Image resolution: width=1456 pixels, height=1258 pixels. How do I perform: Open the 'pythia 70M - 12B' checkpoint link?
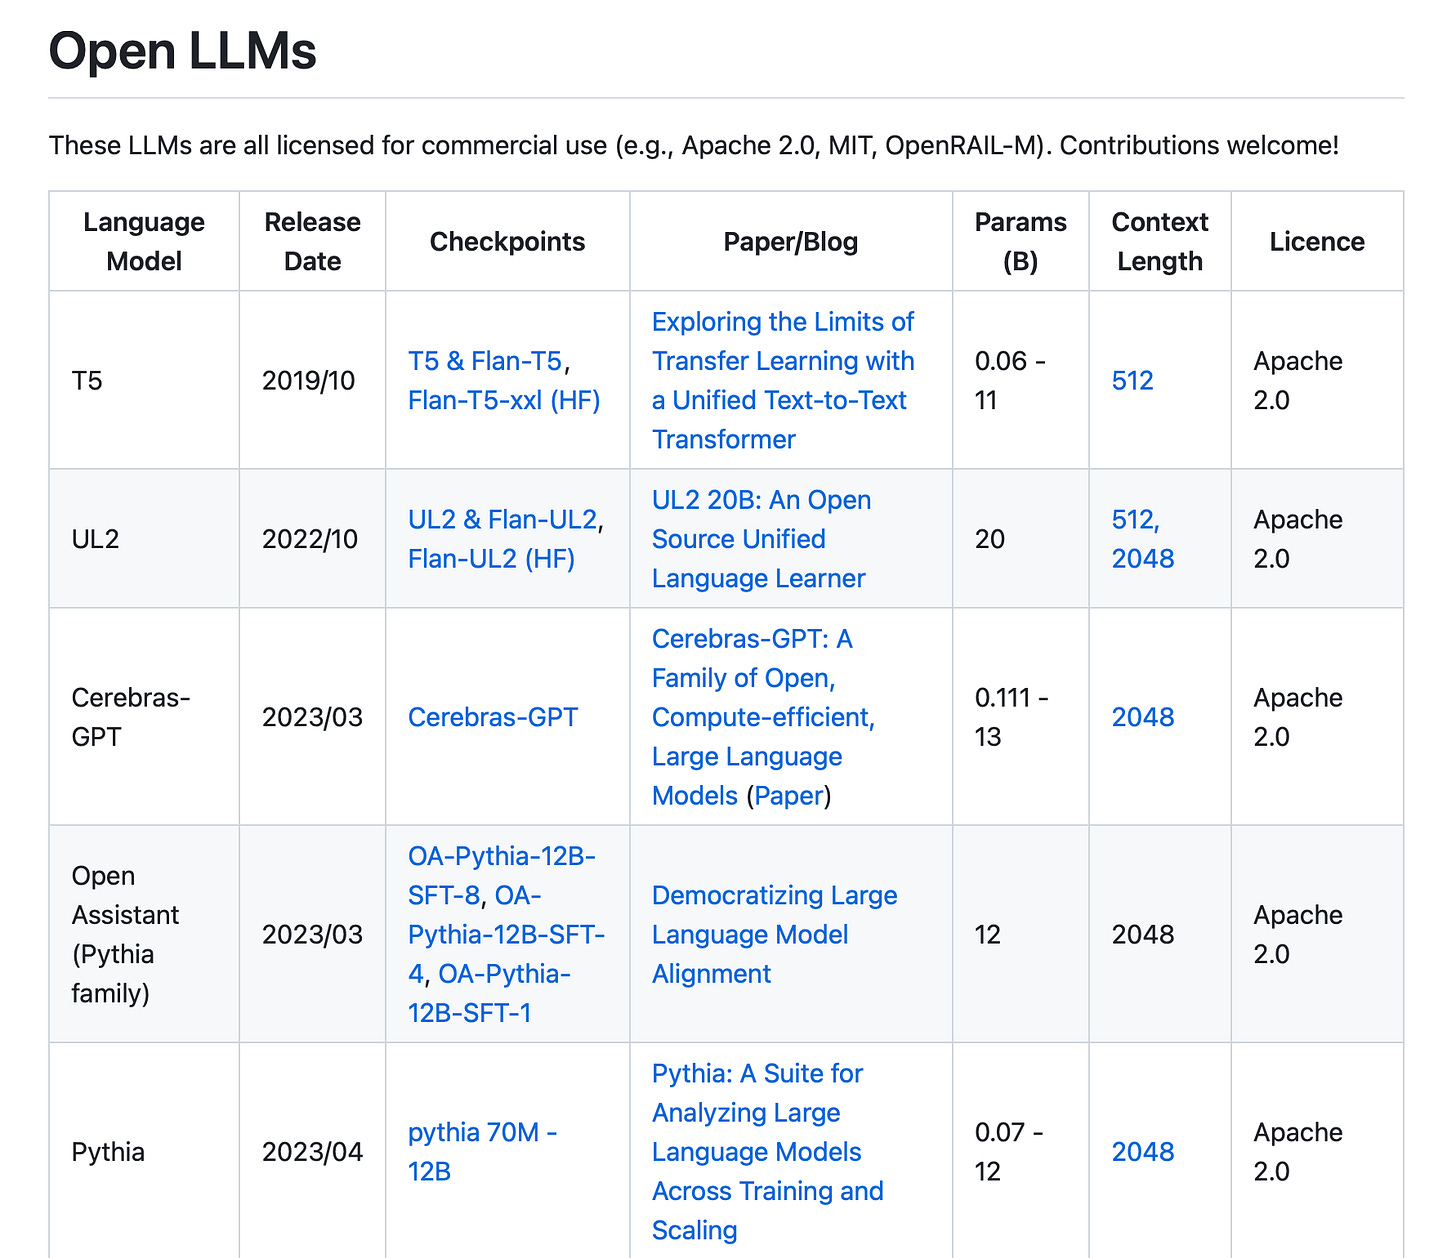[x=482, y=1151]
